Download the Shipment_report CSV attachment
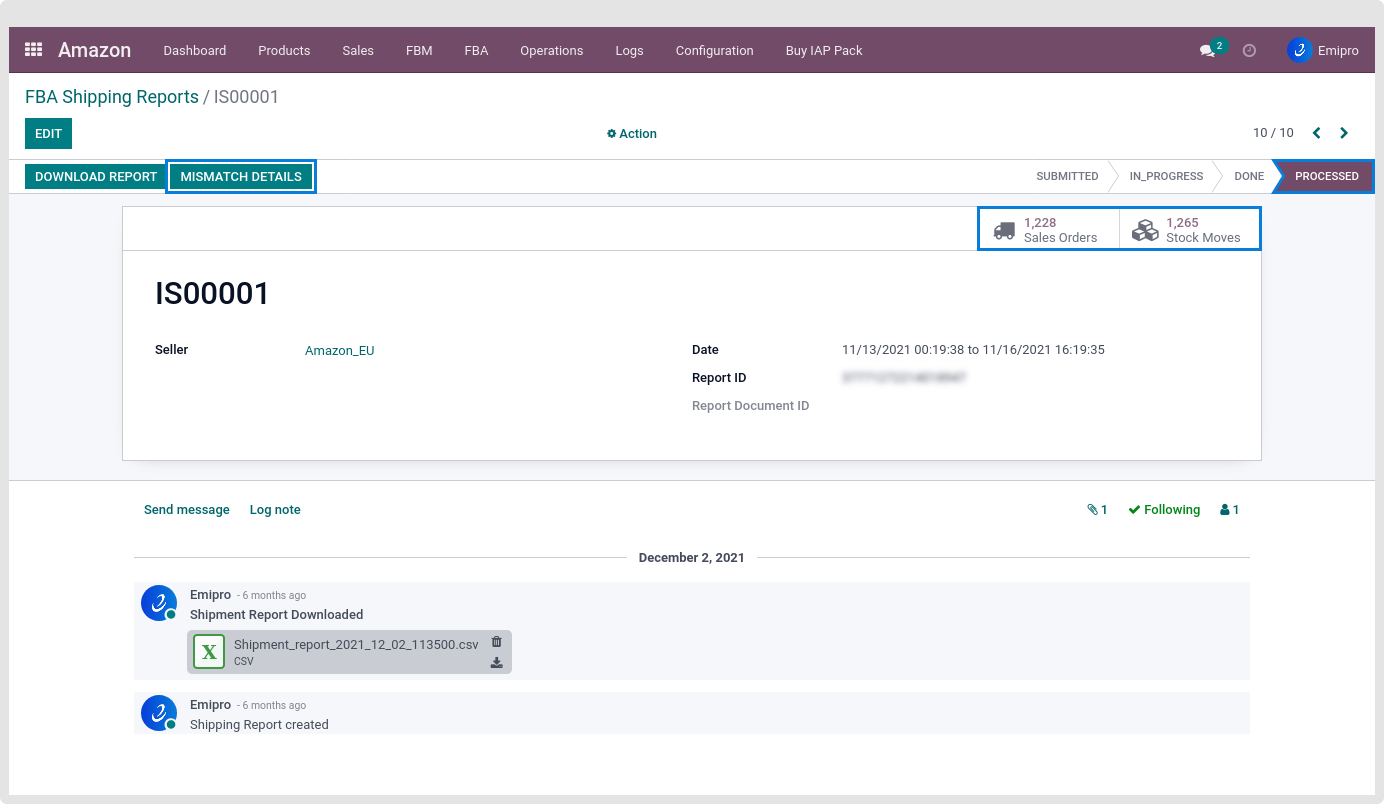This screenshot has height=804, width=1384. point(497,662)
